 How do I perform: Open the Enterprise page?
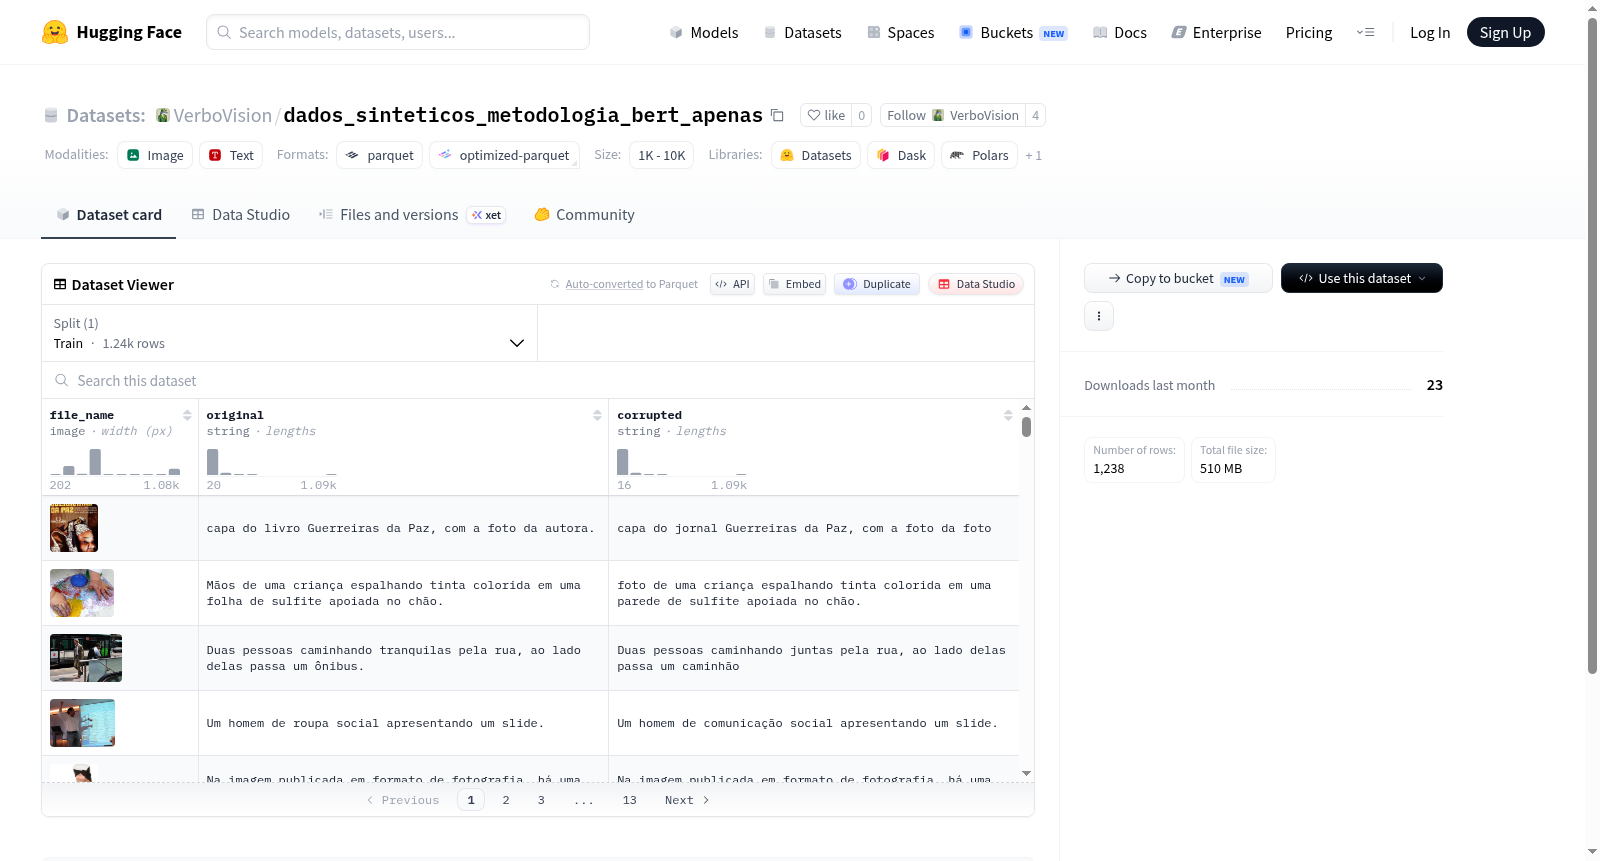coord(1216,32)
